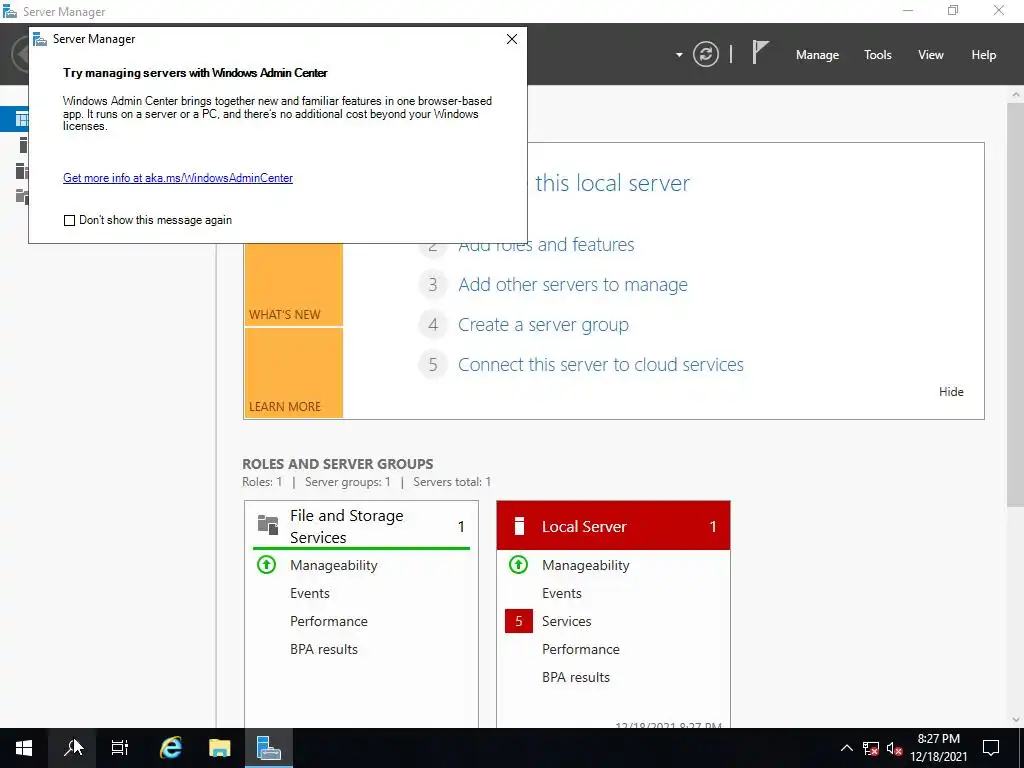Open taskbar Search magnifier
The image size is (1024, 768).
pyautogui.click(x=72, y=748)
